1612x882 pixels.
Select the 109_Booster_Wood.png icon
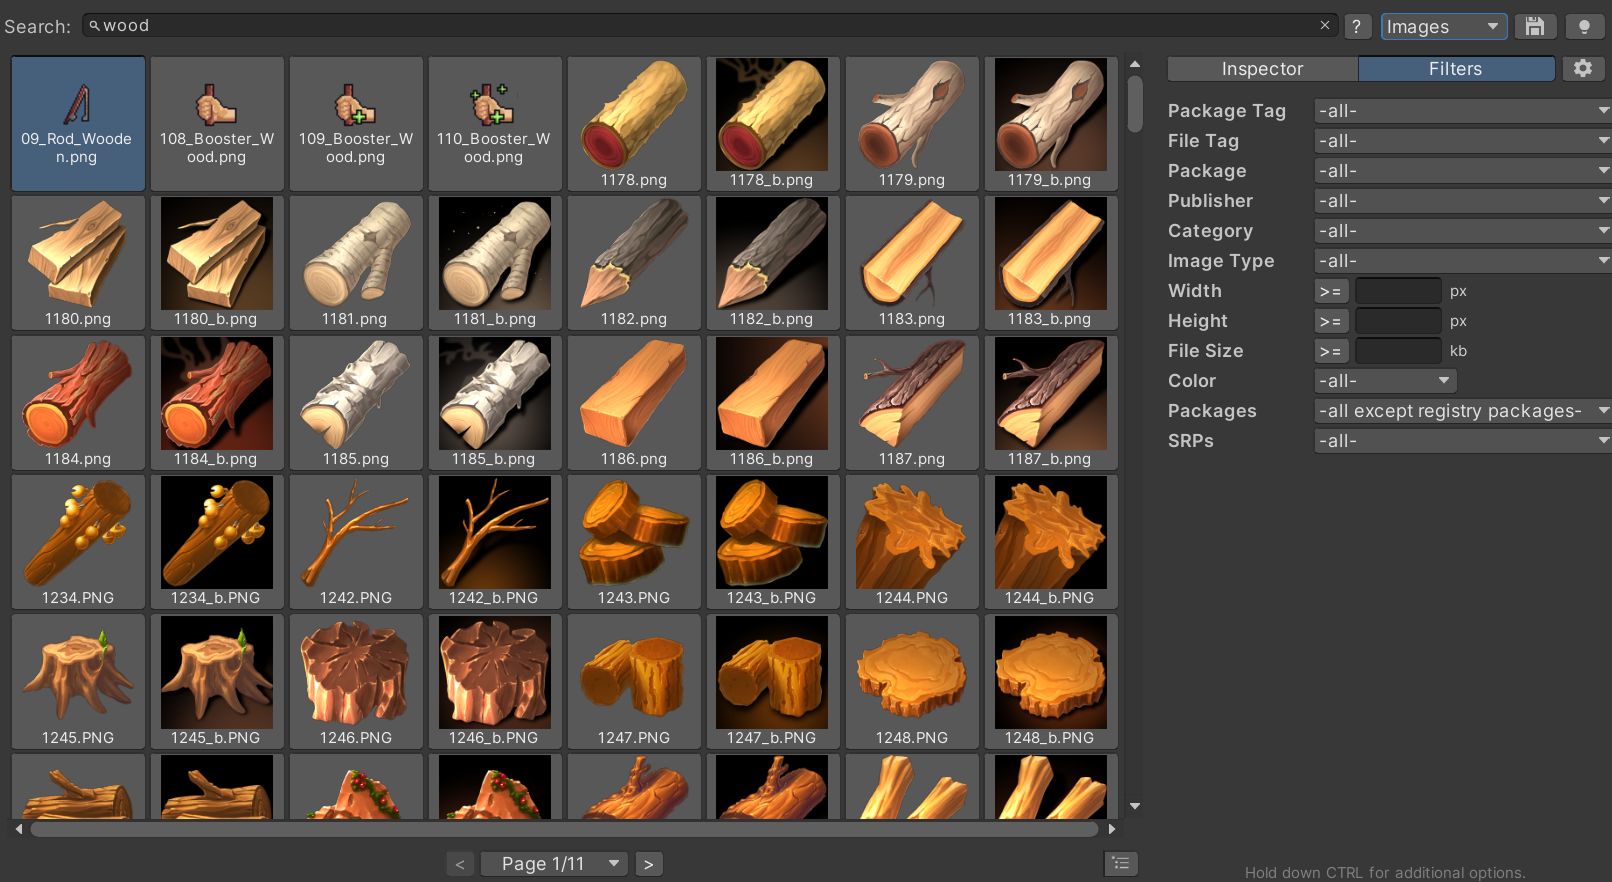[x=356, y=123]
